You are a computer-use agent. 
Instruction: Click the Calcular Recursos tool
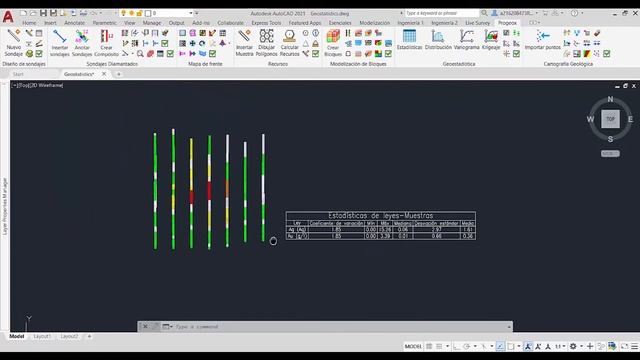289,42
